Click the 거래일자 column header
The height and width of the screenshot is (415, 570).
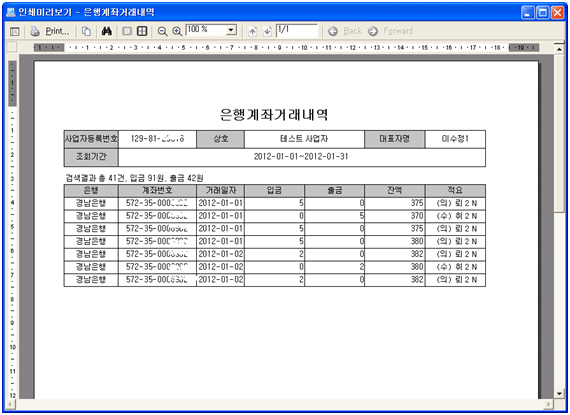tap(220, 190)
